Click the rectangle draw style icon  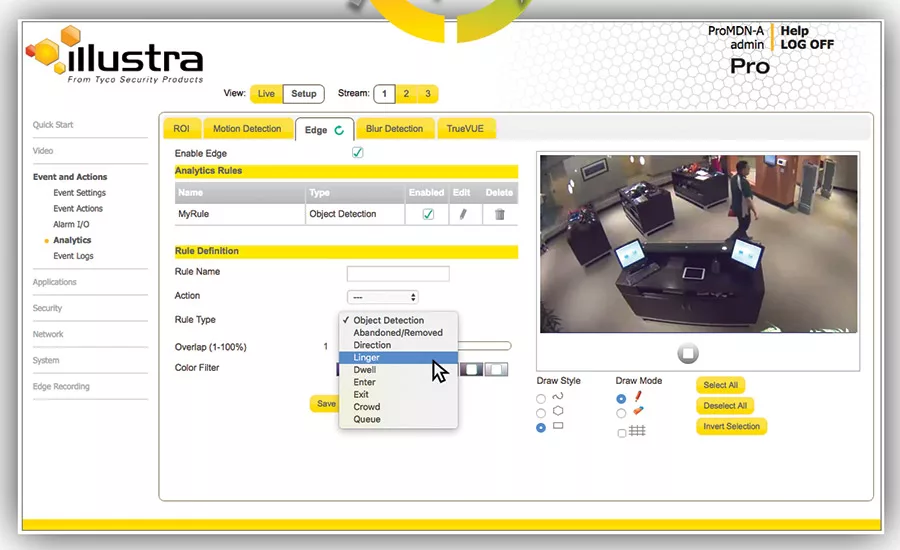[558, 426]
